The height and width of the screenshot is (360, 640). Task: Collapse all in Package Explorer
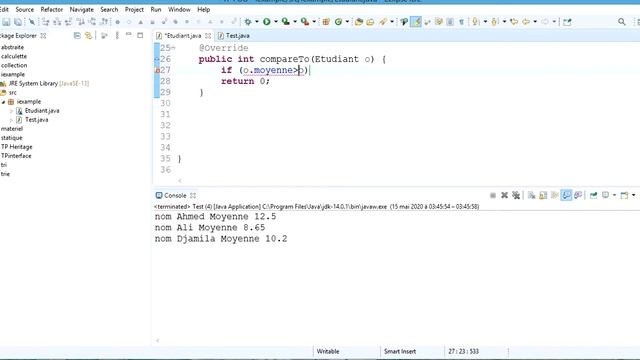point(77,36)
